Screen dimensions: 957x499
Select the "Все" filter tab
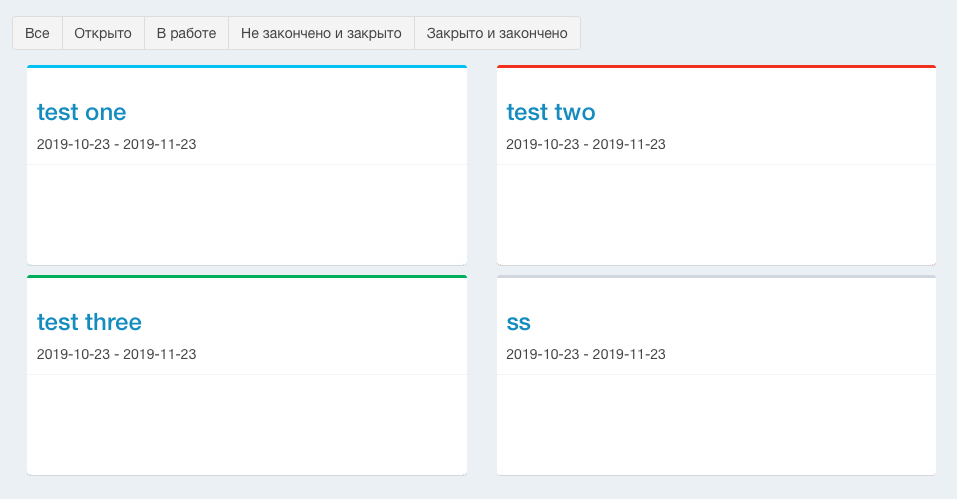coord(37,33)
